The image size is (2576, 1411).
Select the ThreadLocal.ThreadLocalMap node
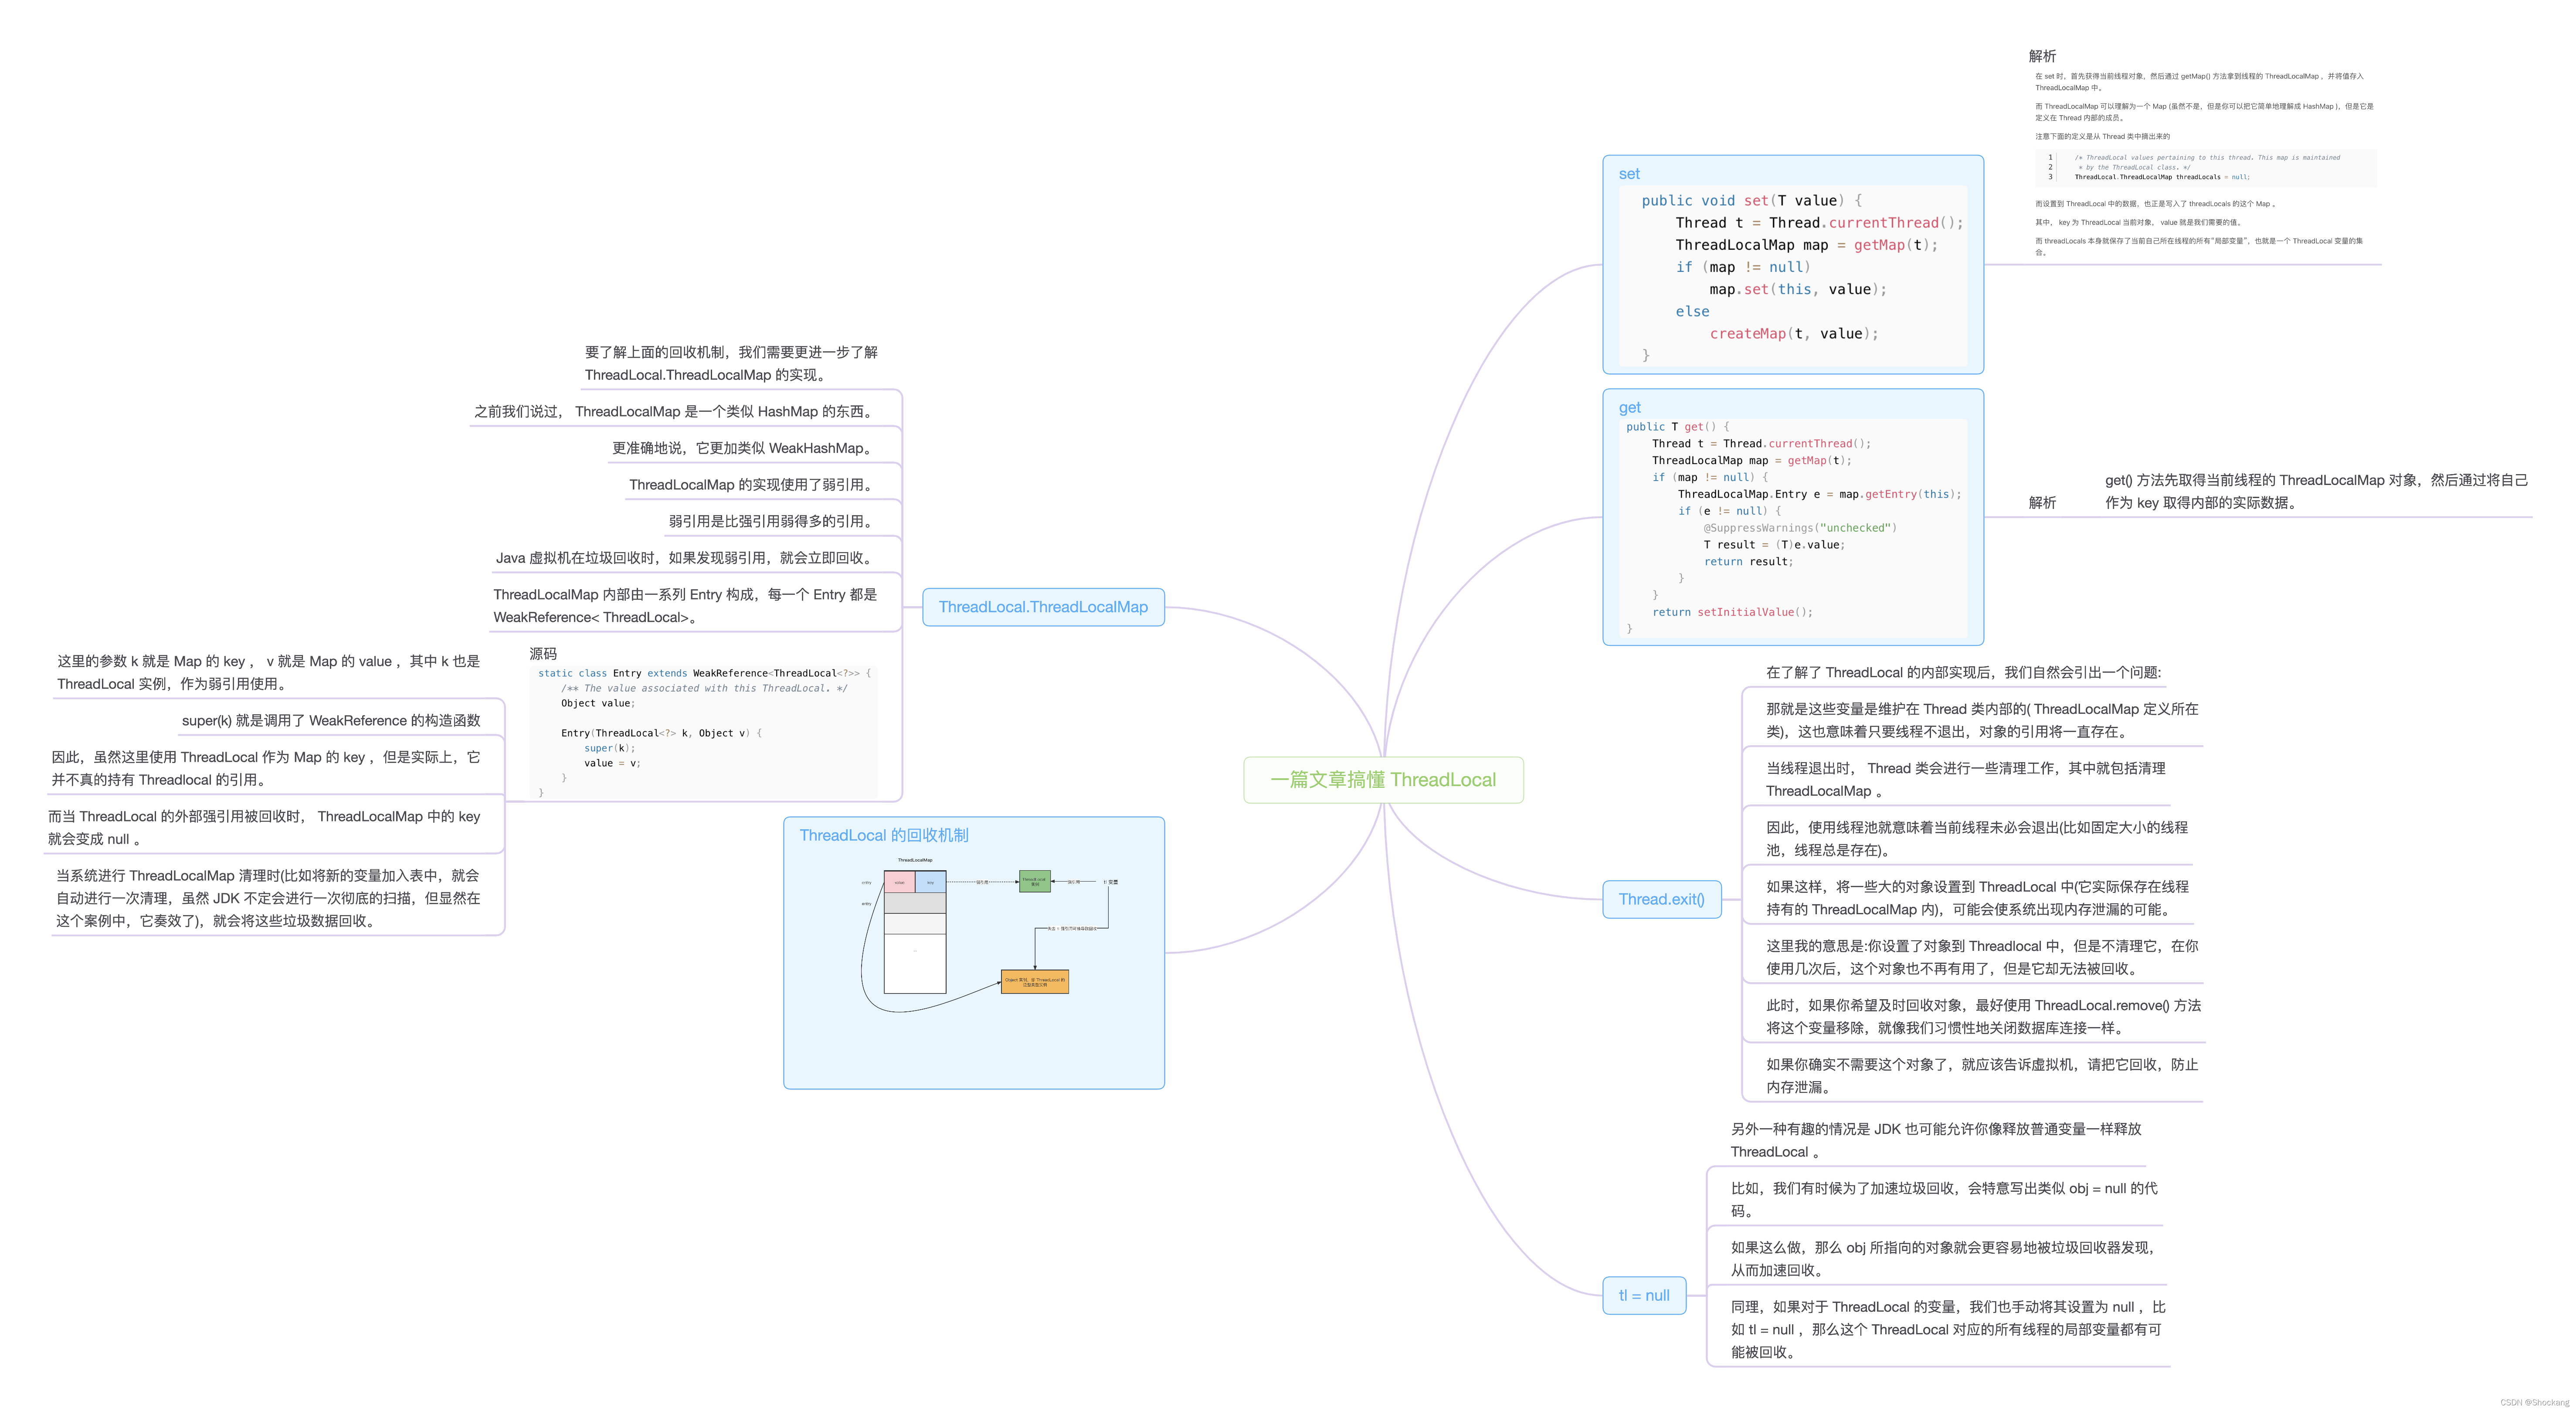coord(1043,607)
